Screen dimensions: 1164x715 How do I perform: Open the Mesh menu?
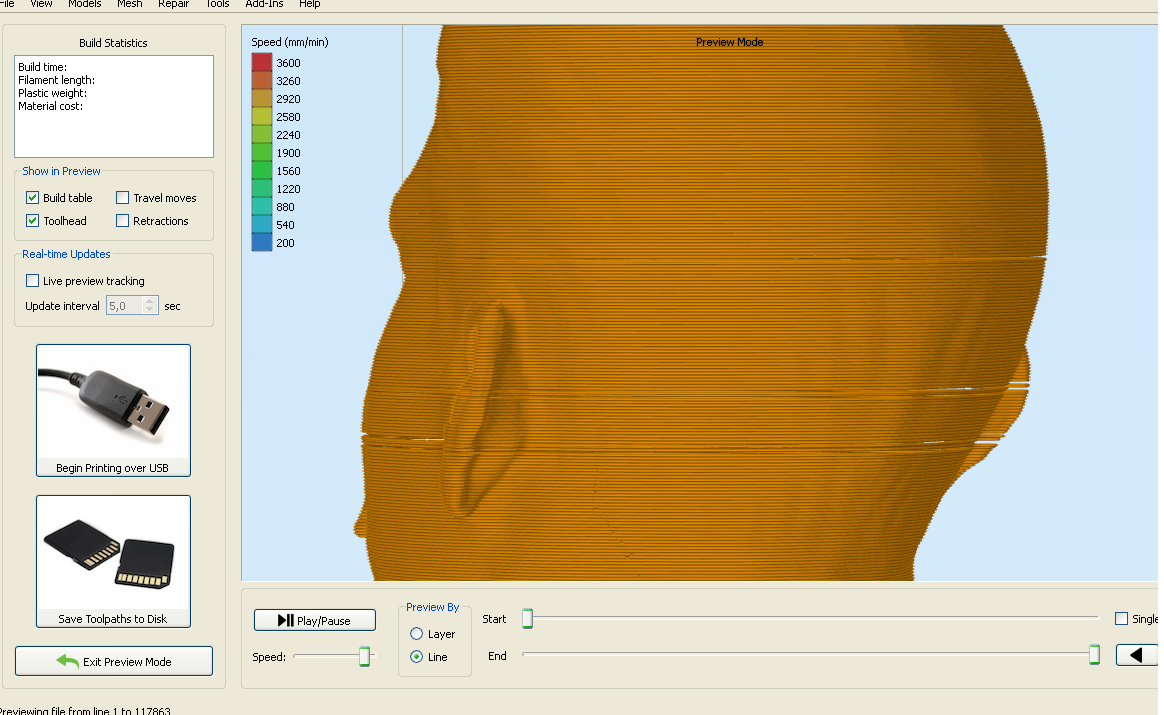(x=129, y=4)
